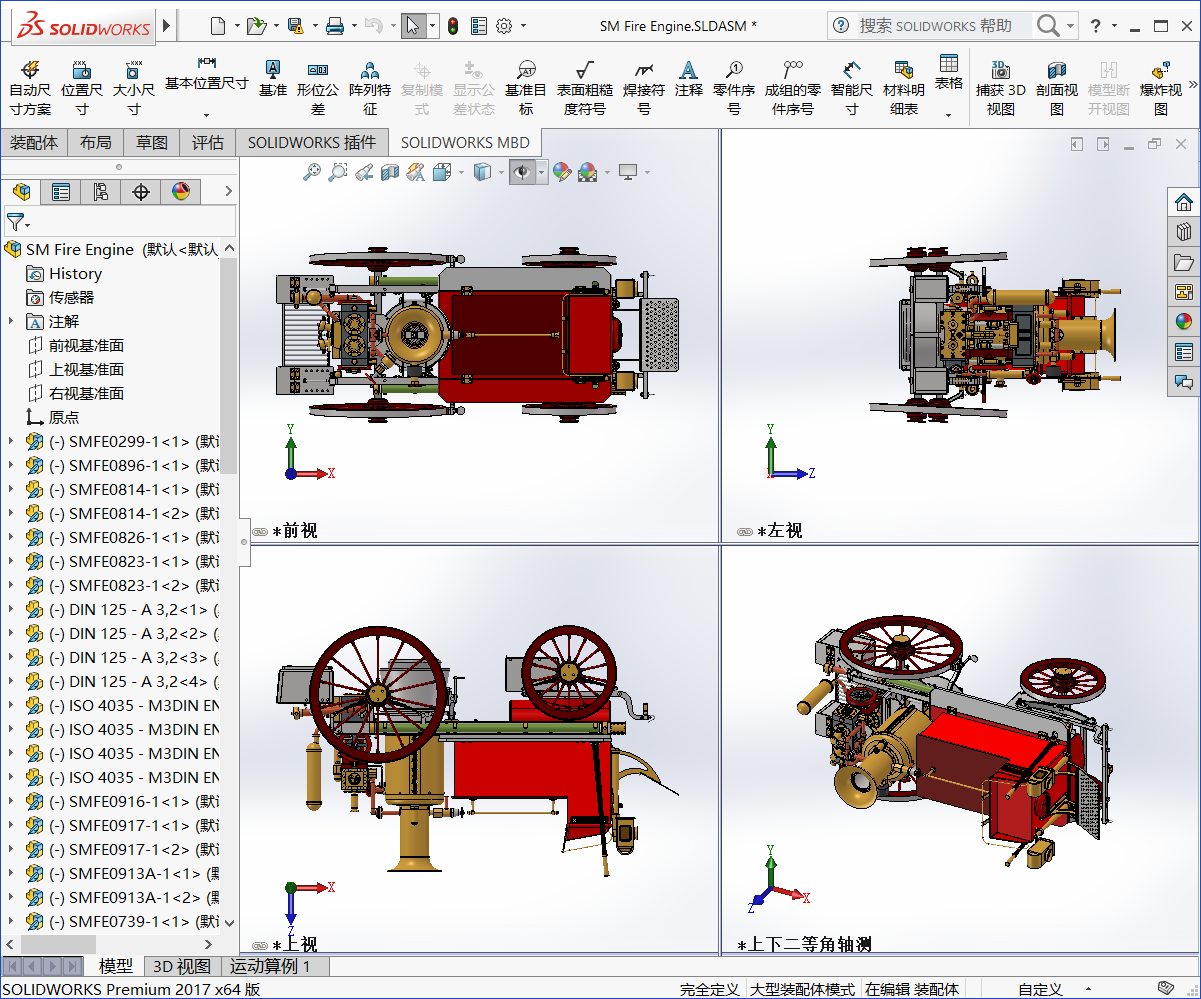Expand the 注解 folder in the tree
Viewport: 1201px width, 999px height.
[11, 321]
